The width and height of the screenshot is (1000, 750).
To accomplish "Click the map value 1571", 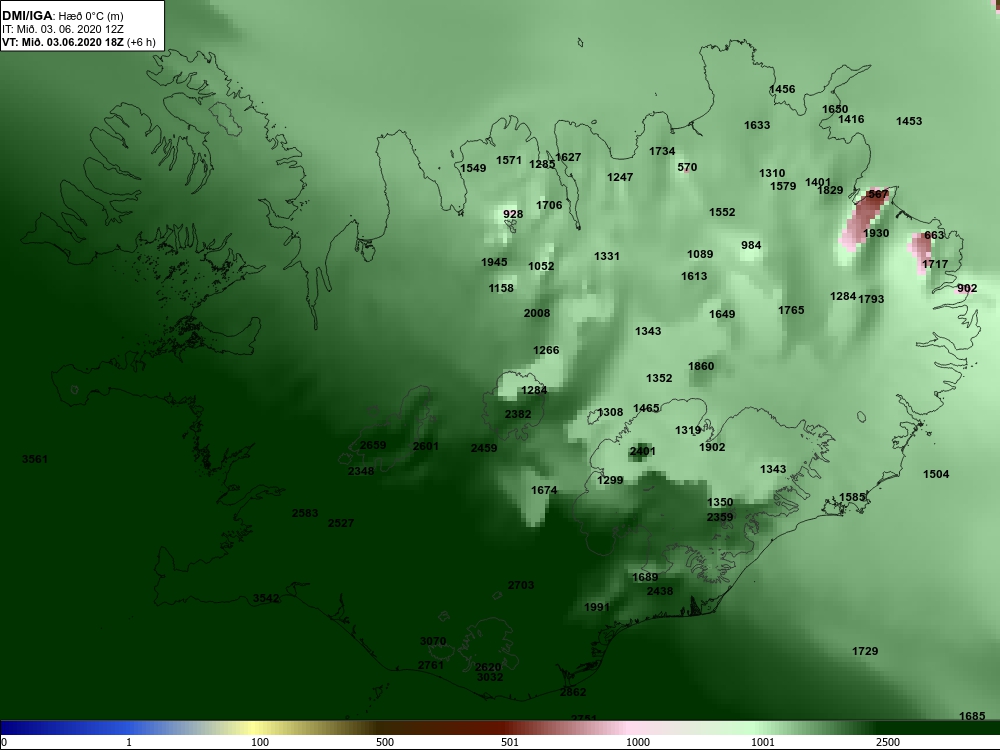I will coord(509,161).
